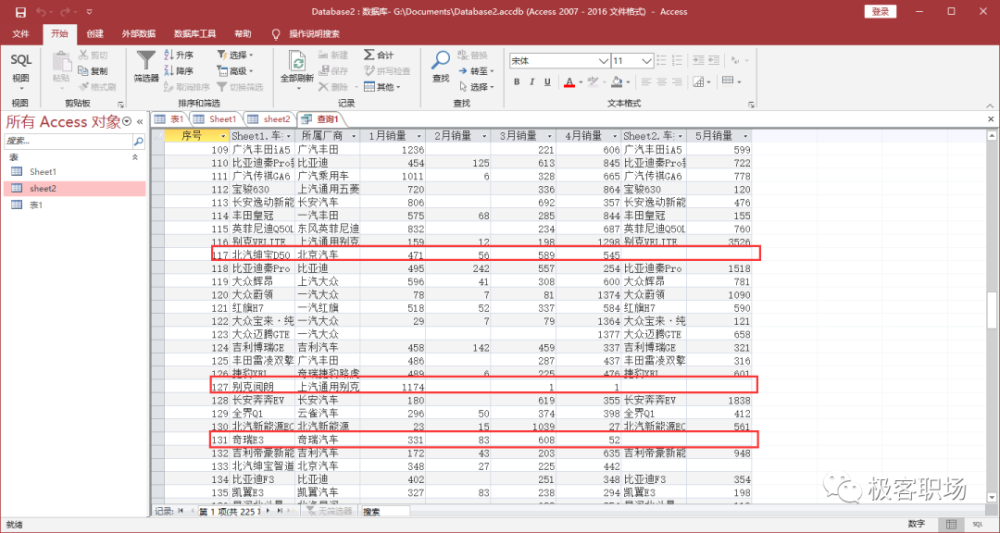Click the navigation pane 搜索 search box

click(68, 142)
